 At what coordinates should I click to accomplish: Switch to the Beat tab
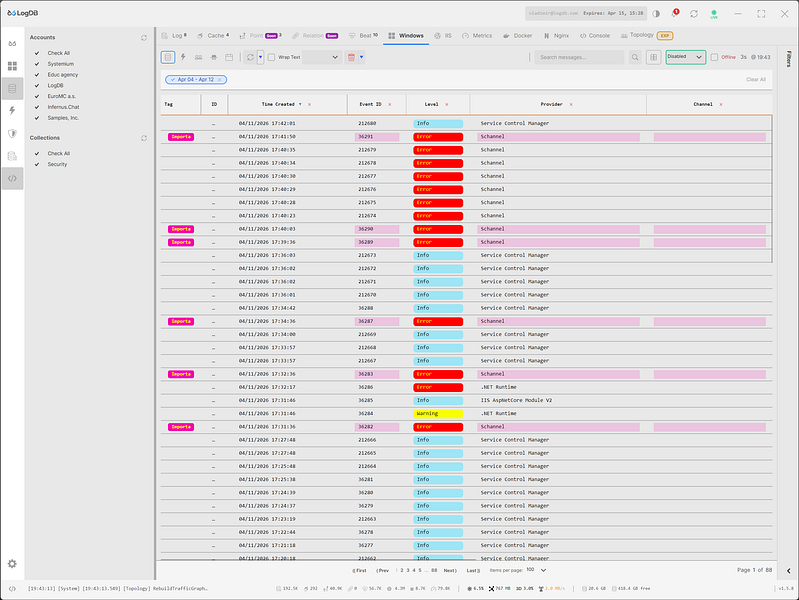363,36
